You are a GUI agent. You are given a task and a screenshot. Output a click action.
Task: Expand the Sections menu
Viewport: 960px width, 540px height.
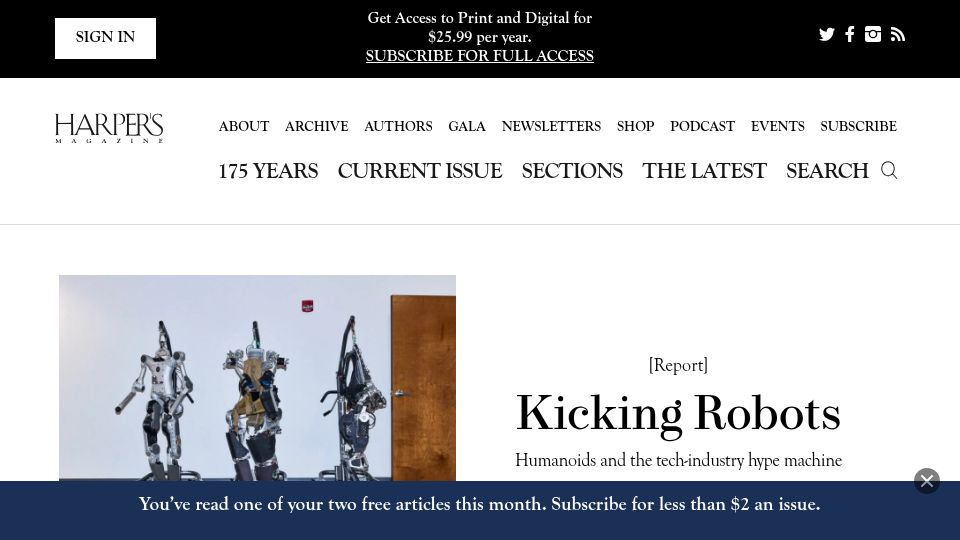pos(572,171)
